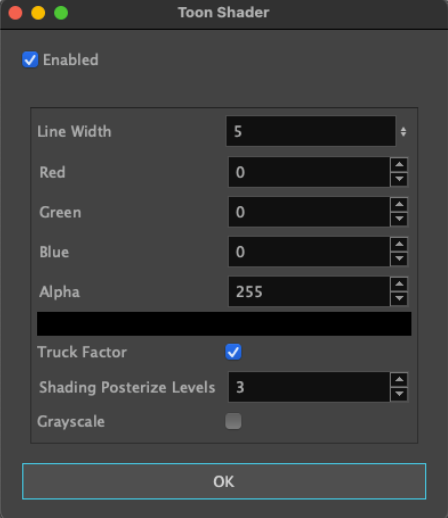Decrease the Alpha value with down arrow

coord(399,299)
